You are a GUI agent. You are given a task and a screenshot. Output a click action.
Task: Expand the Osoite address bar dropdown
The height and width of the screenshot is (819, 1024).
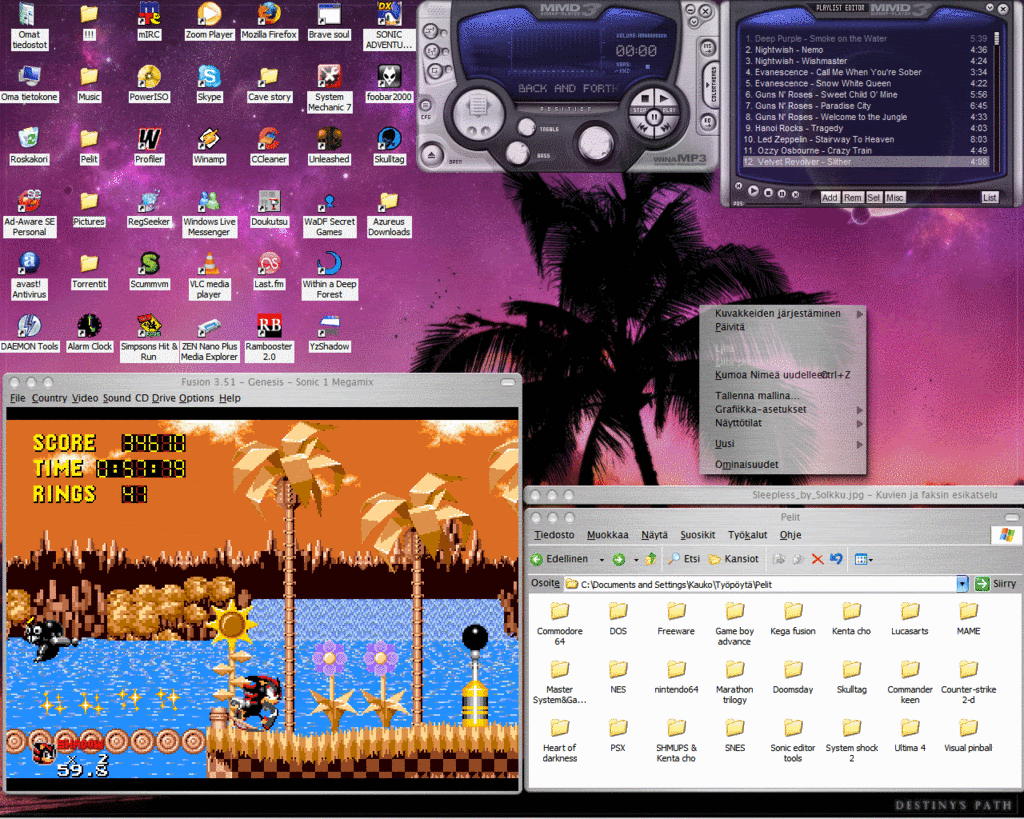pyautogui.click(x=962, y=584)
